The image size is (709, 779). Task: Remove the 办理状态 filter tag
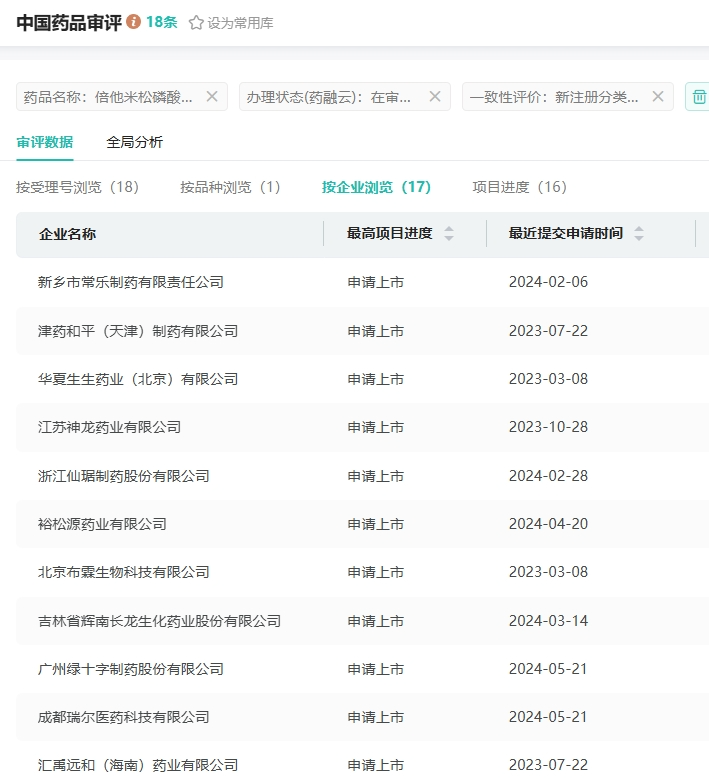(x=435, y=97)
